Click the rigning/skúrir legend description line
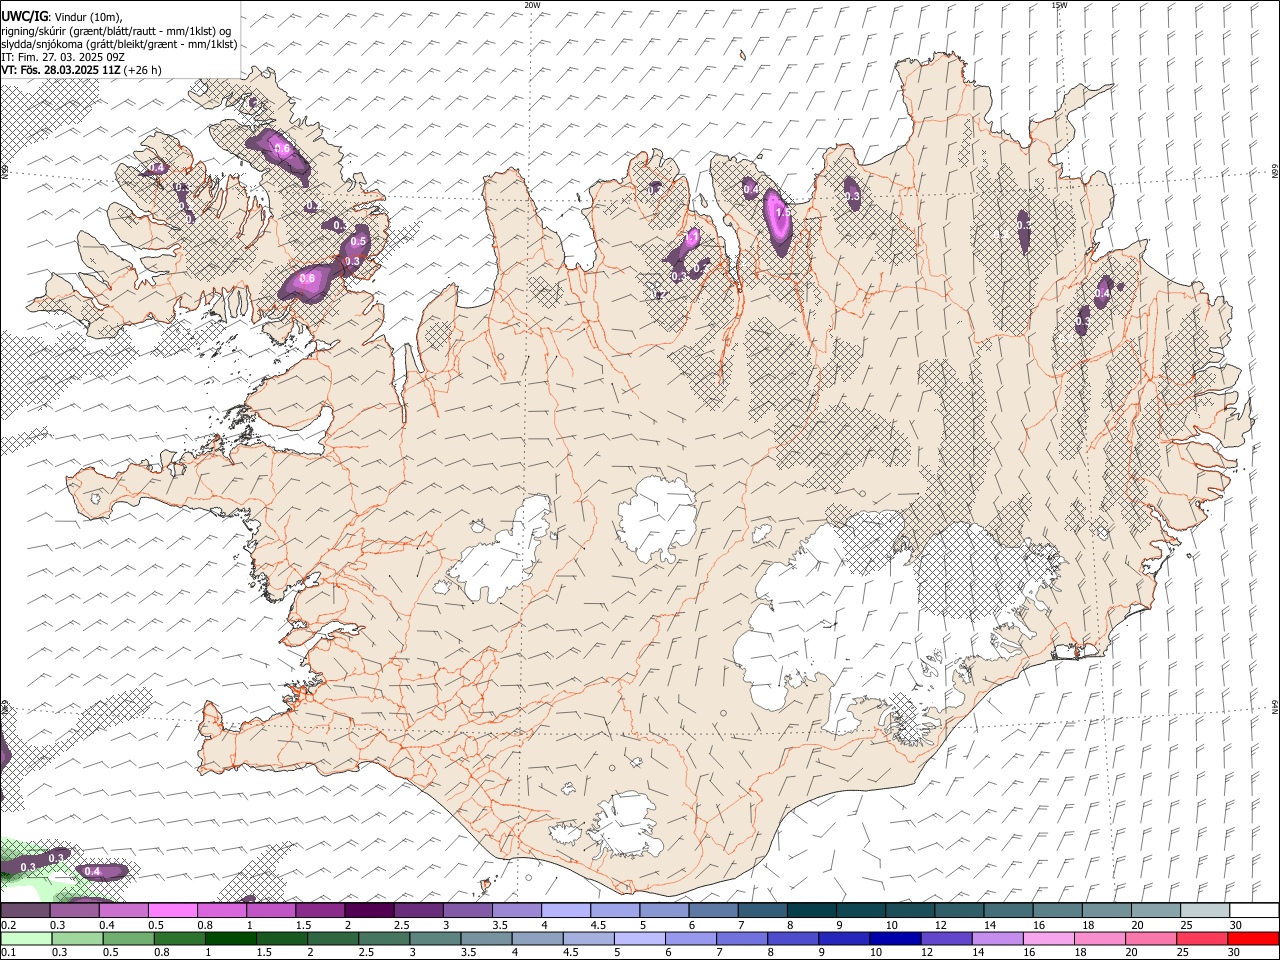Screen dimensions: 1280x960 tap(116, 31)
